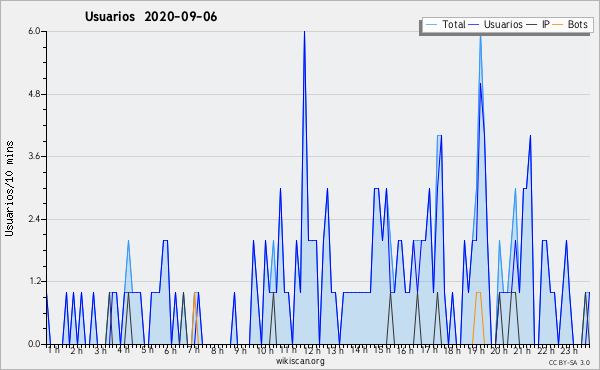Select the IP legend entry
Image resolution: width=600 pixels, height=370 pixels.
pos(538,24)
